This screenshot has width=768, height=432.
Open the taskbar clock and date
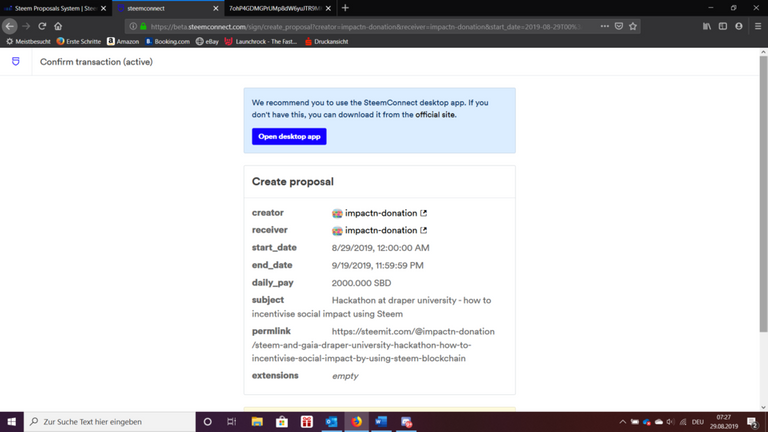pos(724,422)
